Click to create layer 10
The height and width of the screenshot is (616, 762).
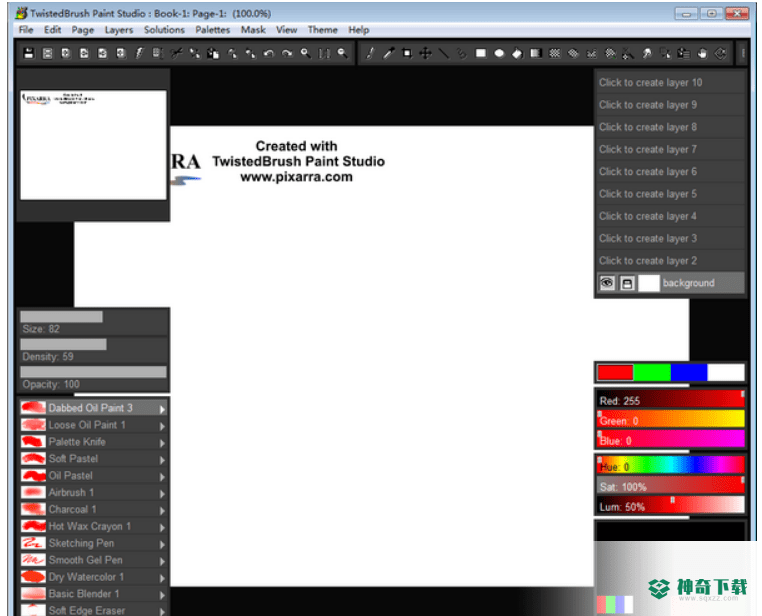(x=670, y=83)
